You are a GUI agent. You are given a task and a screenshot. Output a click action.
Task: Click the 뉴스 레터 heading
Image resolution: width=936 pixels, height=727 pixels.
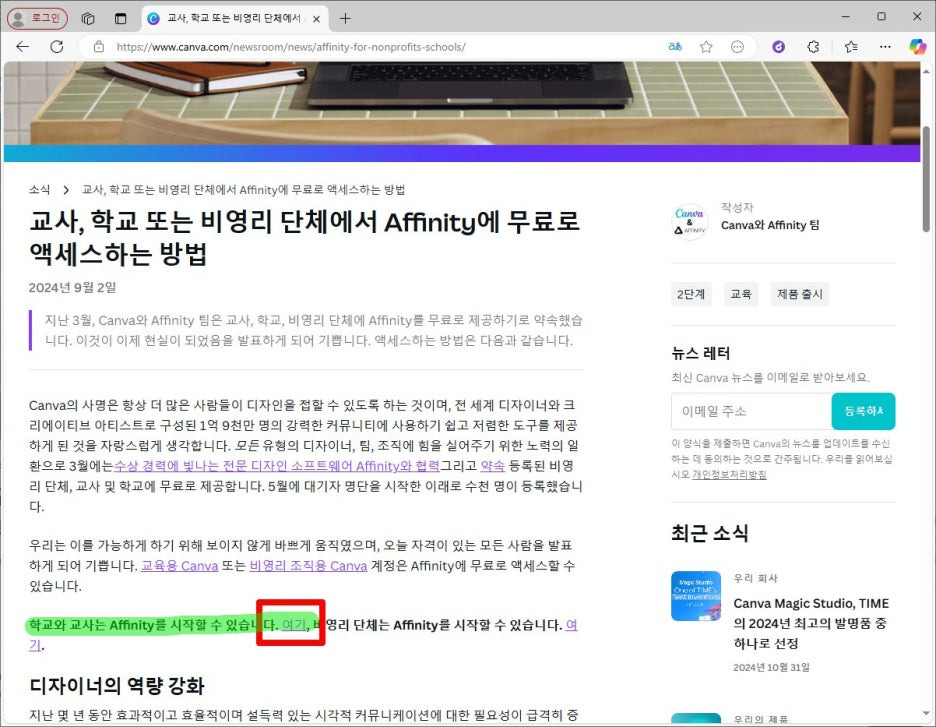coord(701,353)
